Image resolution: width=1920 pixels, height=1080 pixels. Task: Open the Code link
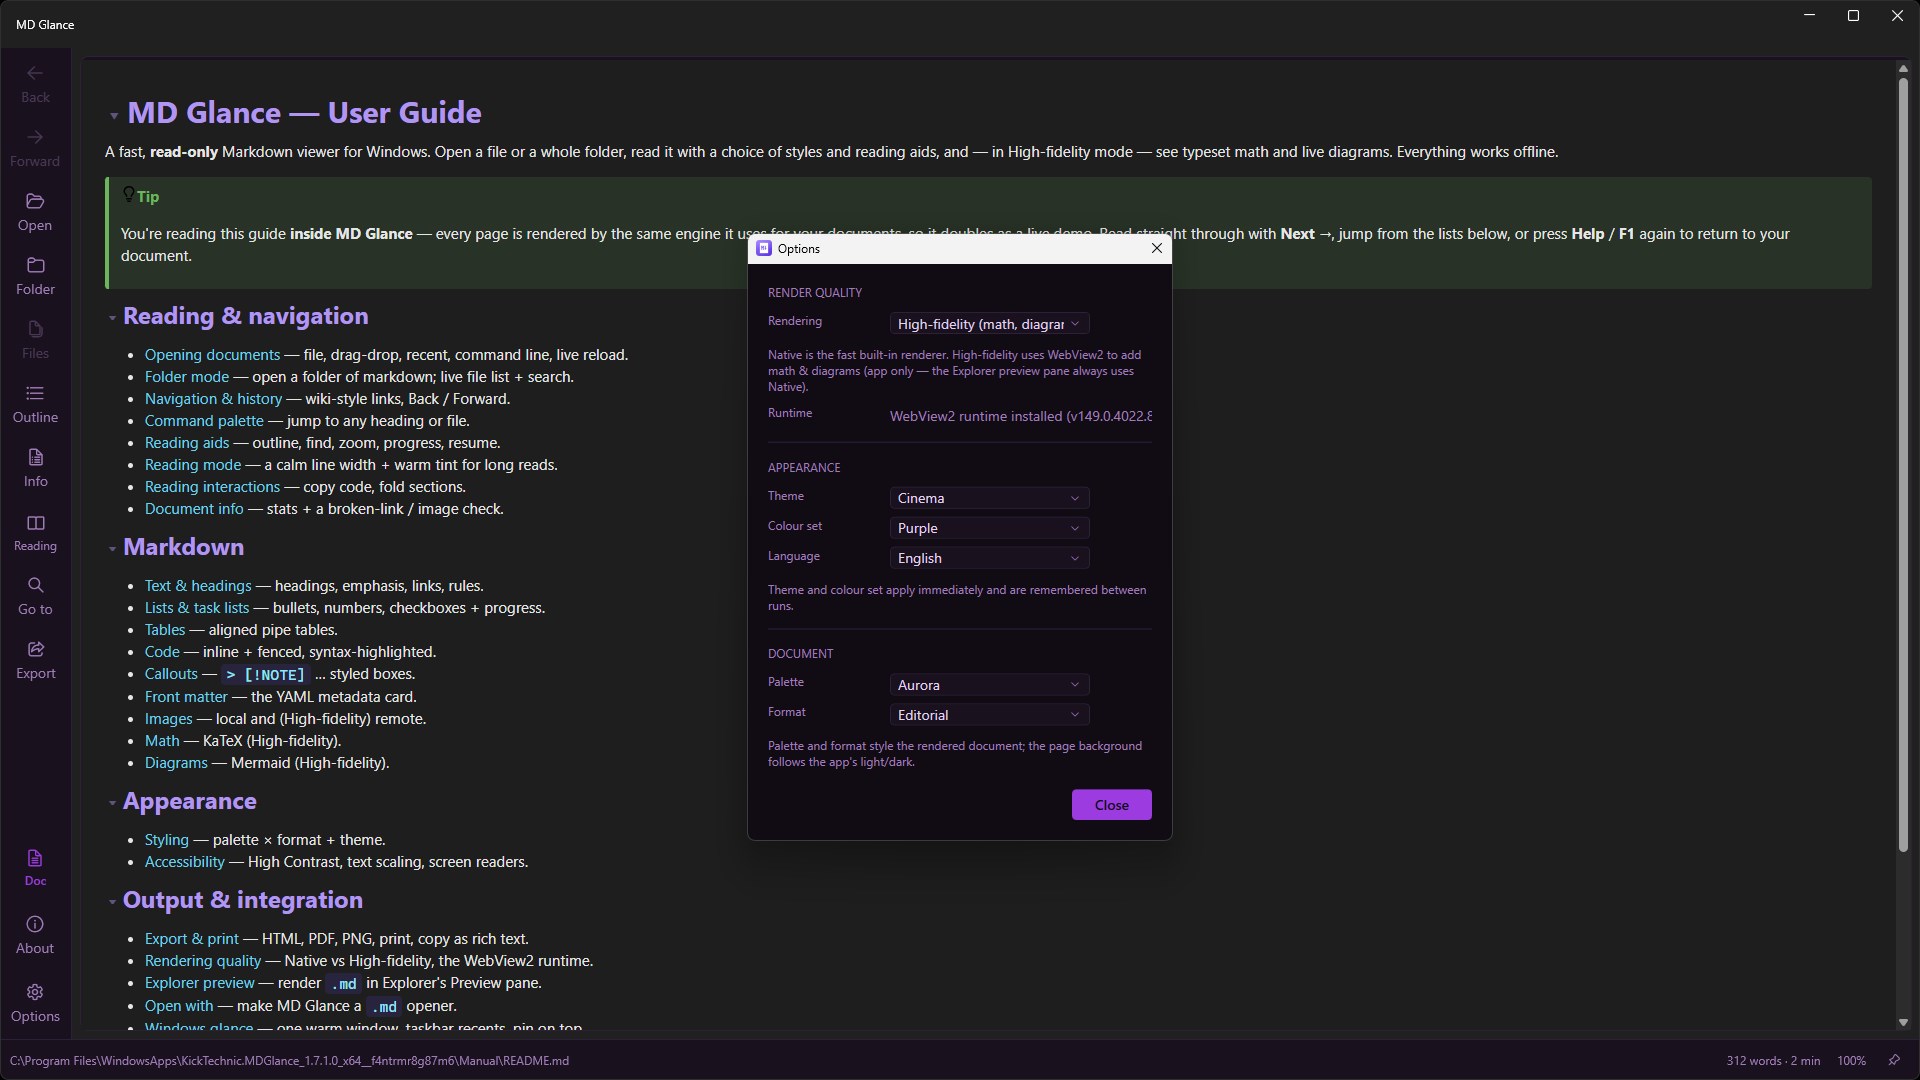click(162, 652)
